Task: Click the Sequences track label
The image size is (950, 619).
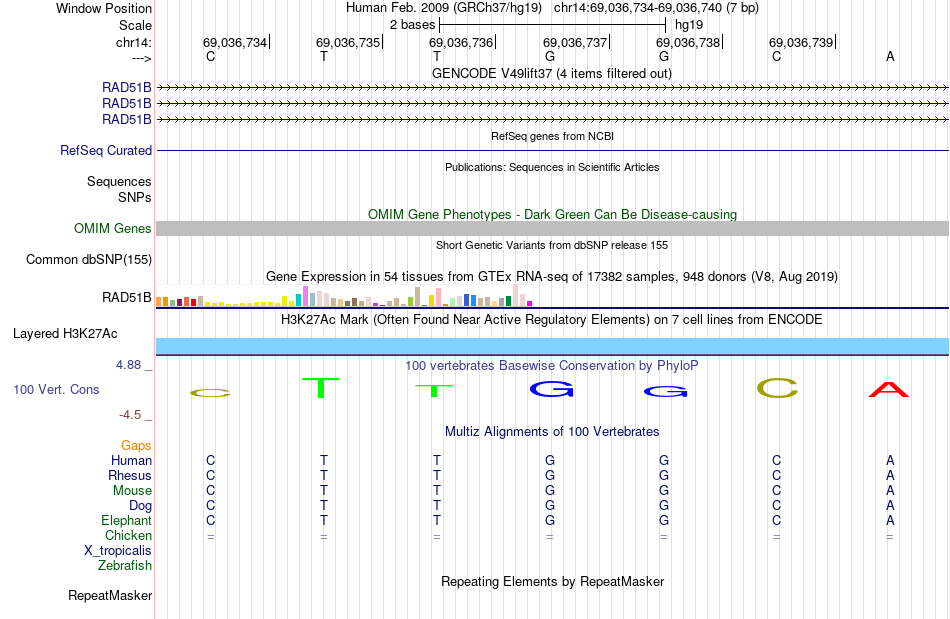Action: [x=119, y=181]
